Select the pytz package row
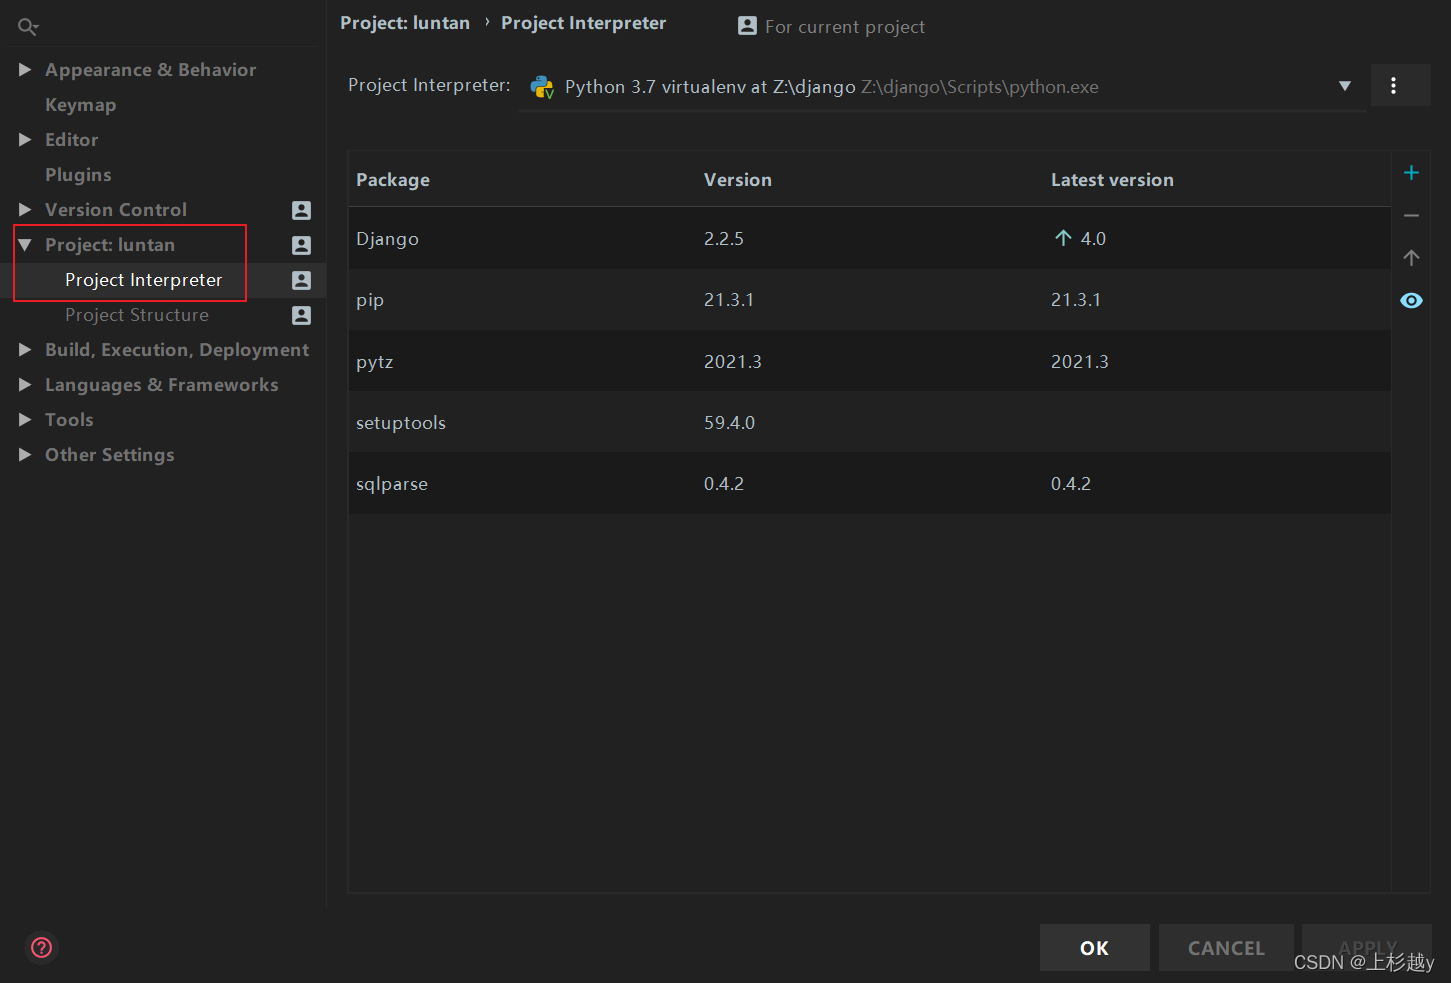Viewport: 1451px width, 983px height. 700,361
